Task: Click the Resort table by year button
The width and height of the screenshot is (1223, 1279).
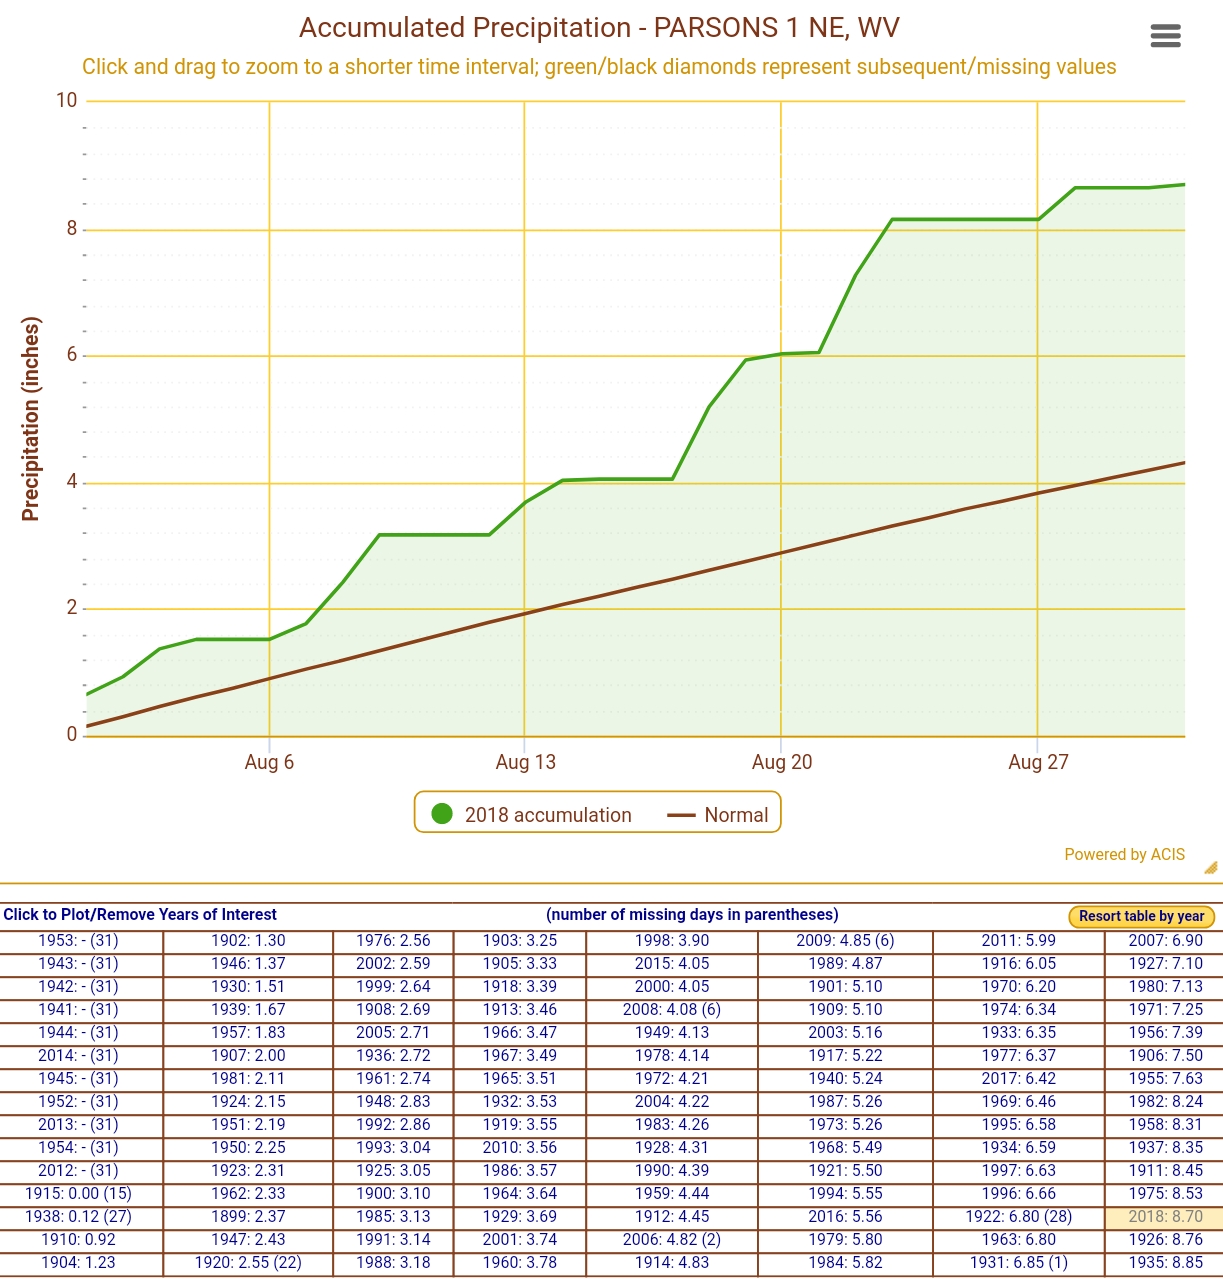Action: (1141, 916)
